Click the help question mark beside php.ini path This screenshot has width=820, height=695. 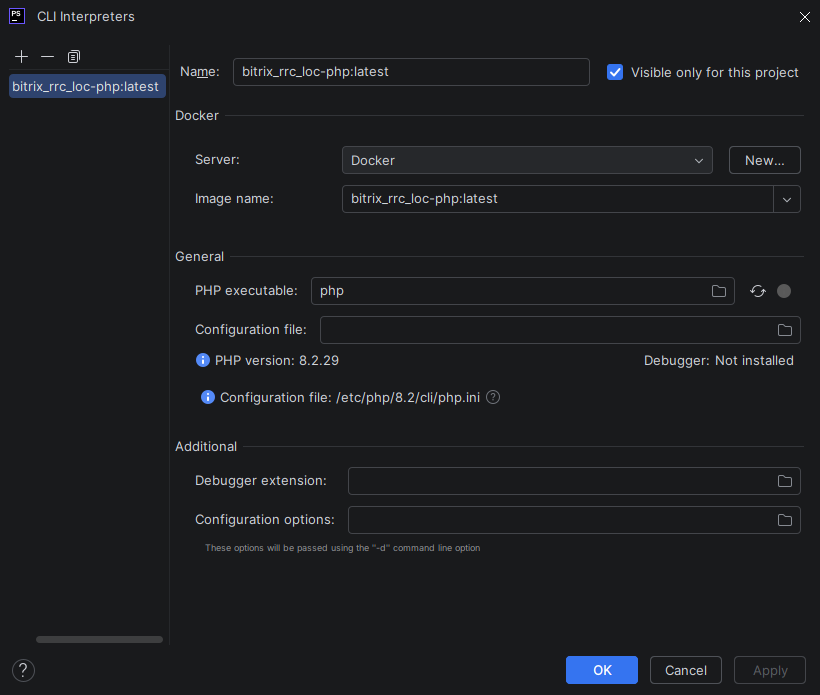[493, 397]
